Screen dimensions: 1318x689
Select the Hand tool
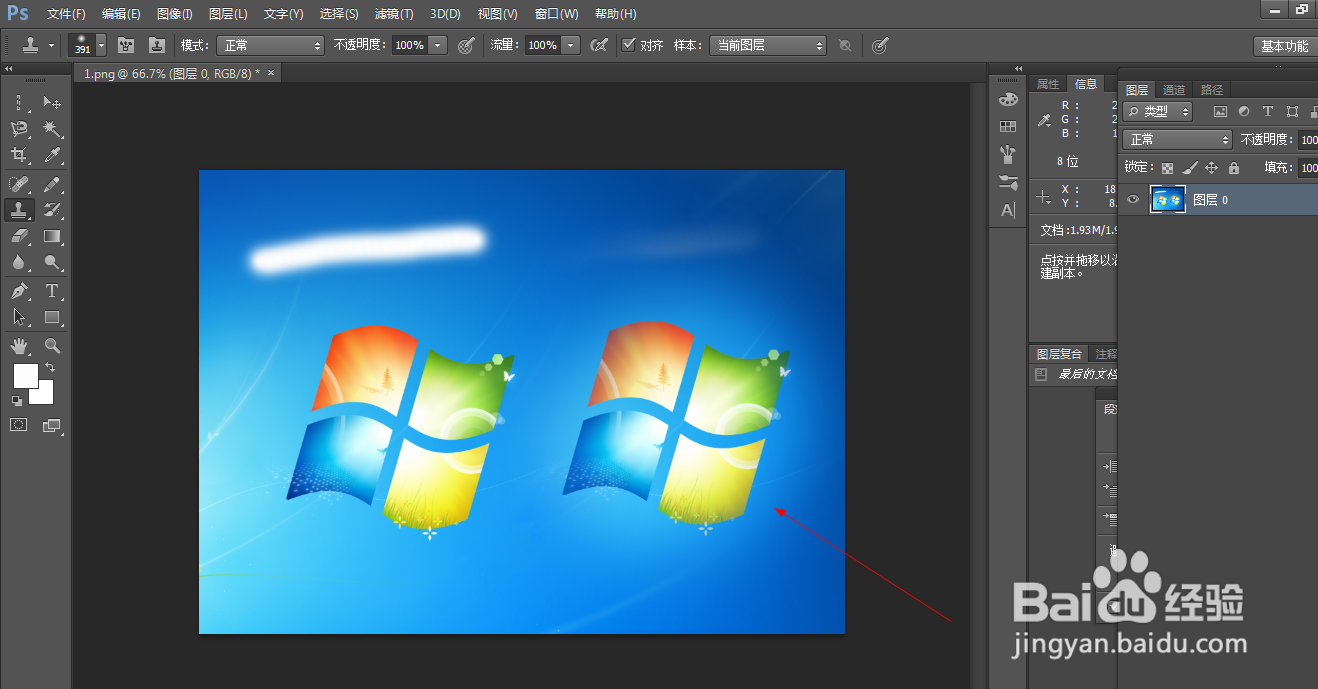pyautogui.click(x=20, y=346)
